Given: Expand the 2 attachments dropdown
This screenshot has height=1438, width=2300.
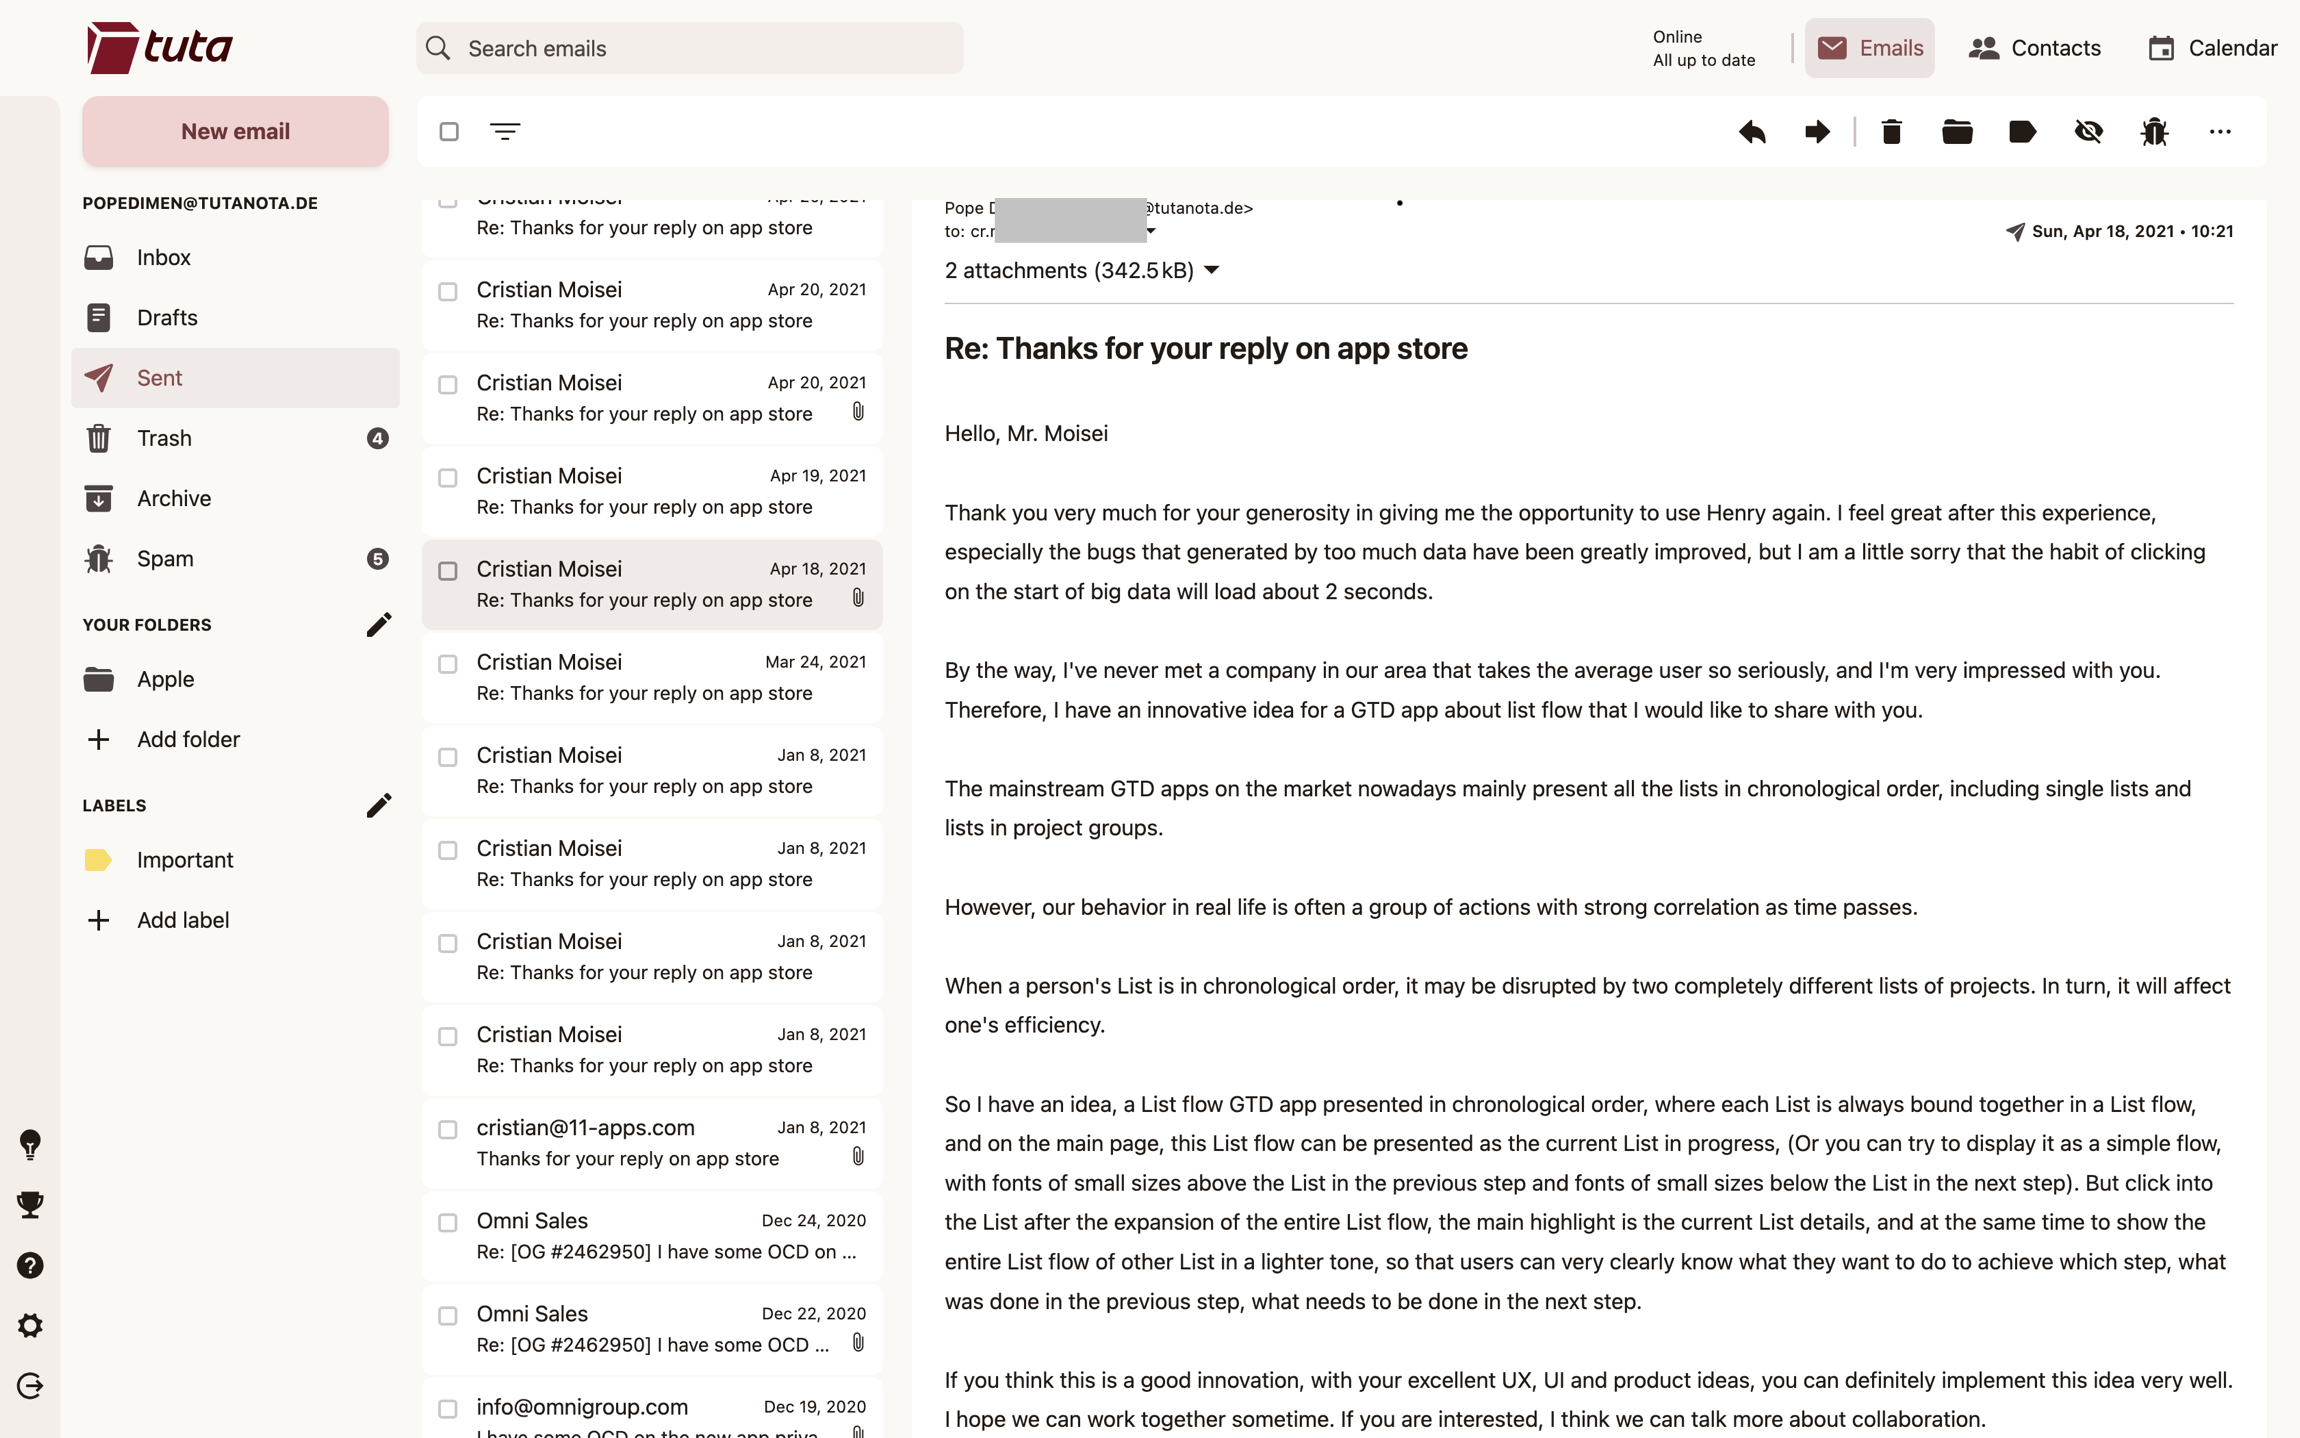Looking at the screenshot, I should point(1212,271).
